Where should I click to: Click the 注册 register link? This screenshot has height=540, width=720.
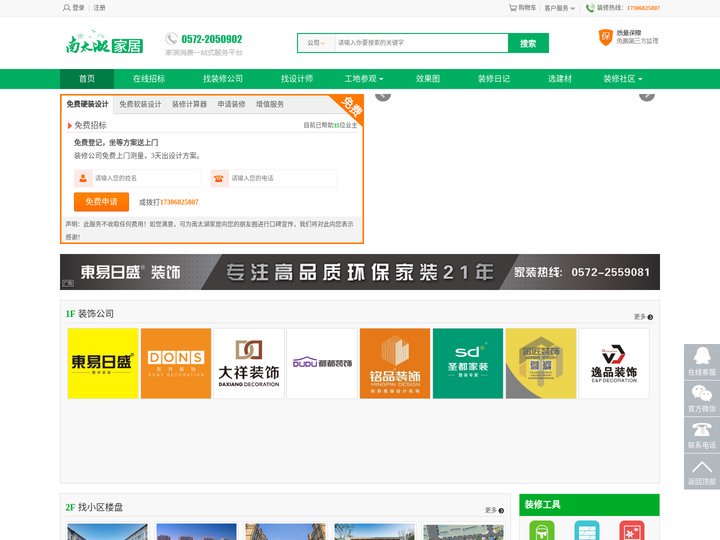pos(99,8)
